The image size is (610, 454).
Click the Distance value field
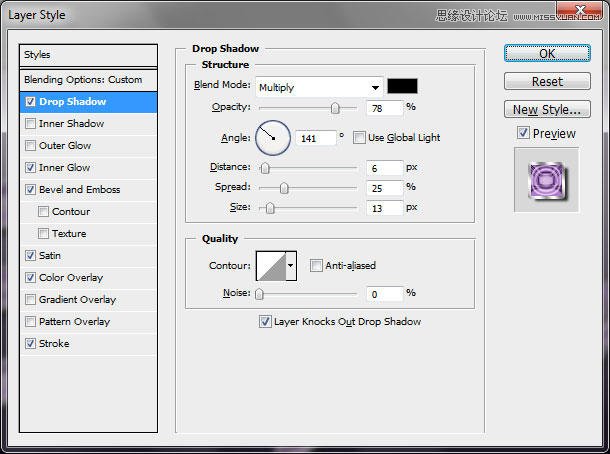coord(384,168)
